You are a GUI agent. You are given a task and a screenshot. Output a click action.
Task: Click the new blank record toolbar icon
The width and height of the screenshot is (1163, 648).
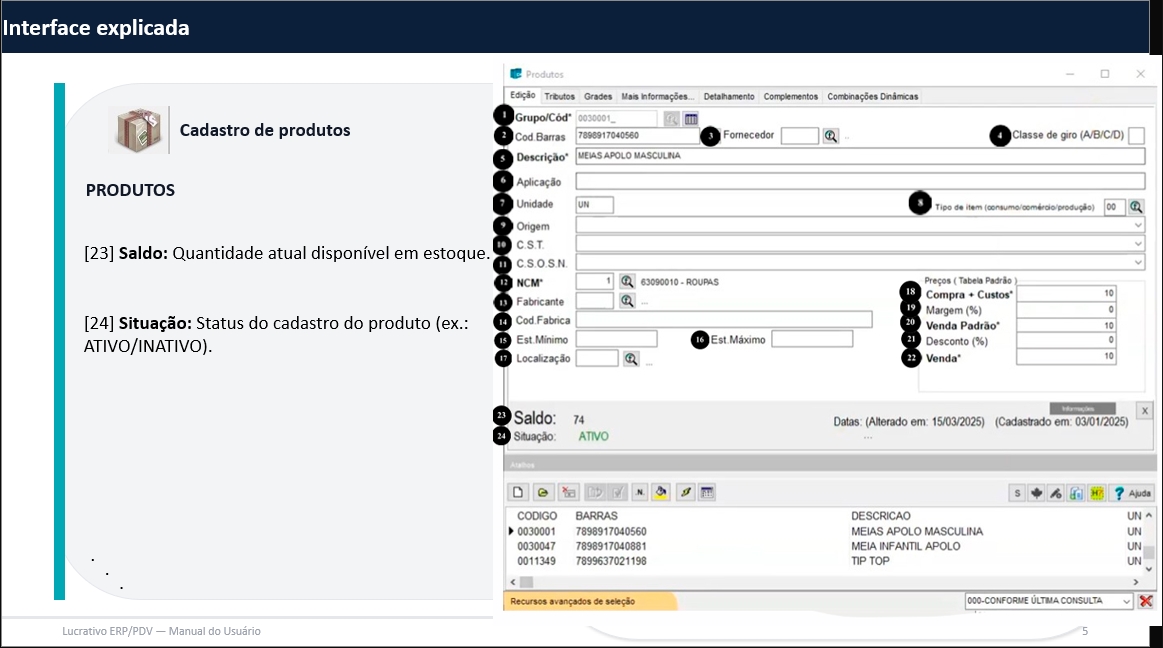518,492
